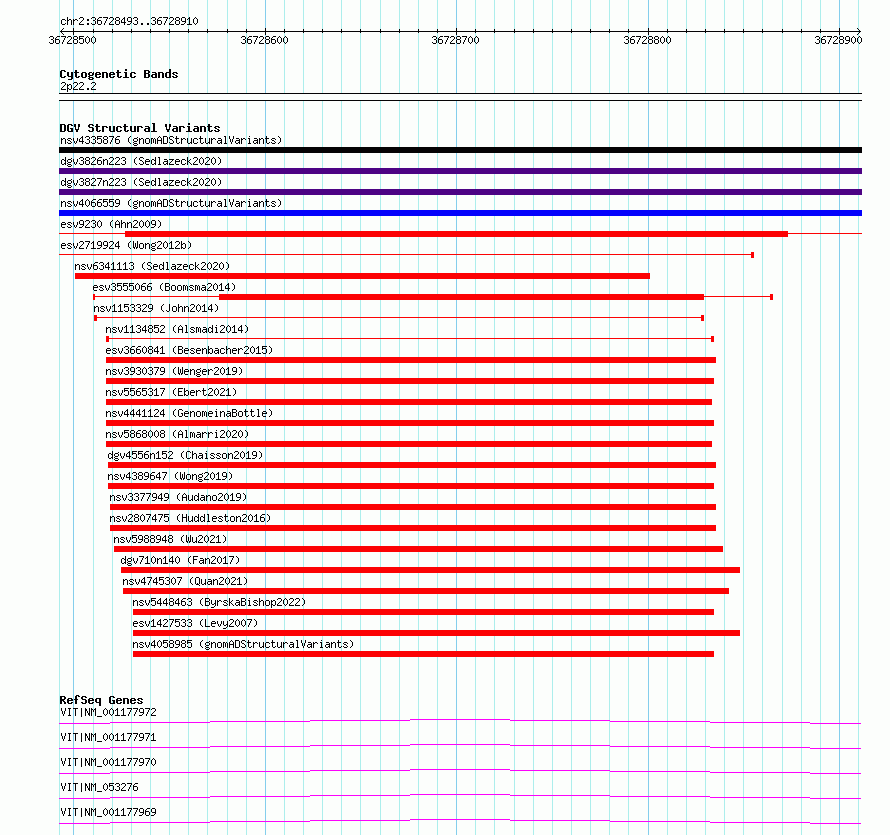Screen dimensions: 890x835
Task: Click esv3555066 (Boomsma2014) label
Action: [x=164, y=287]
